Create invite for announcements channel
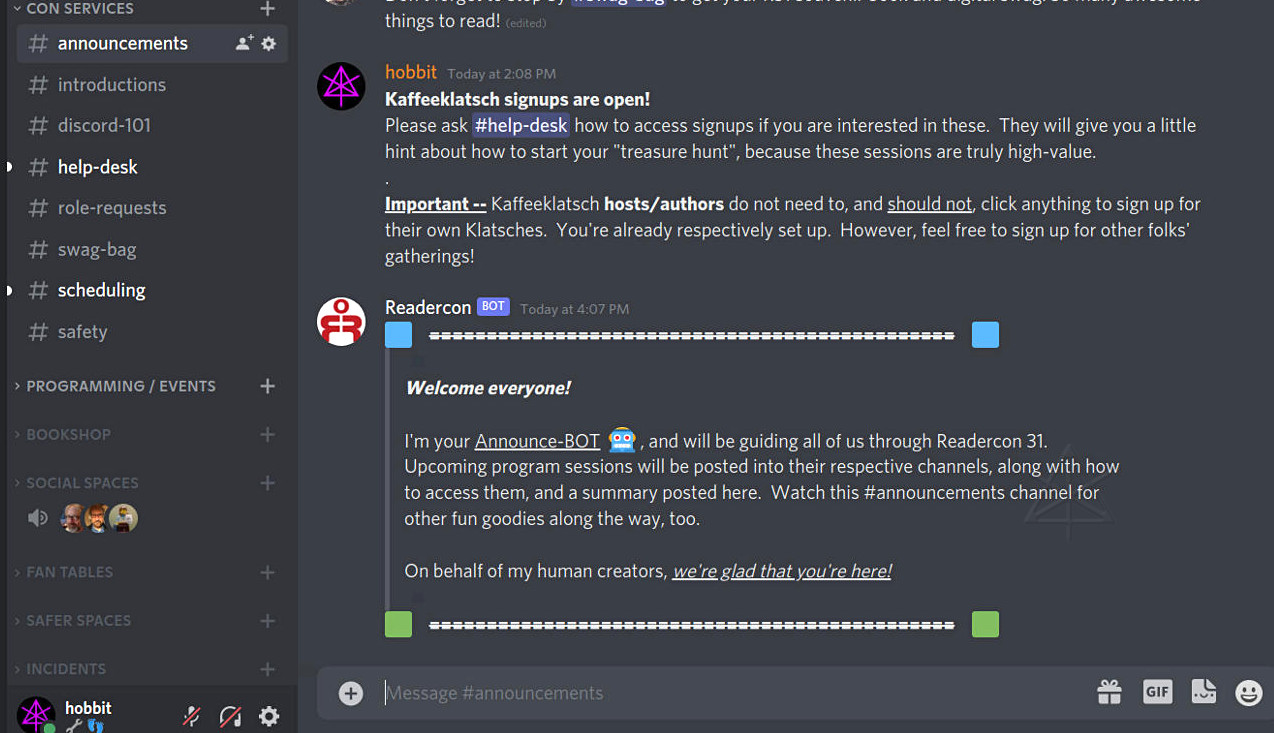 pos(243,44)
